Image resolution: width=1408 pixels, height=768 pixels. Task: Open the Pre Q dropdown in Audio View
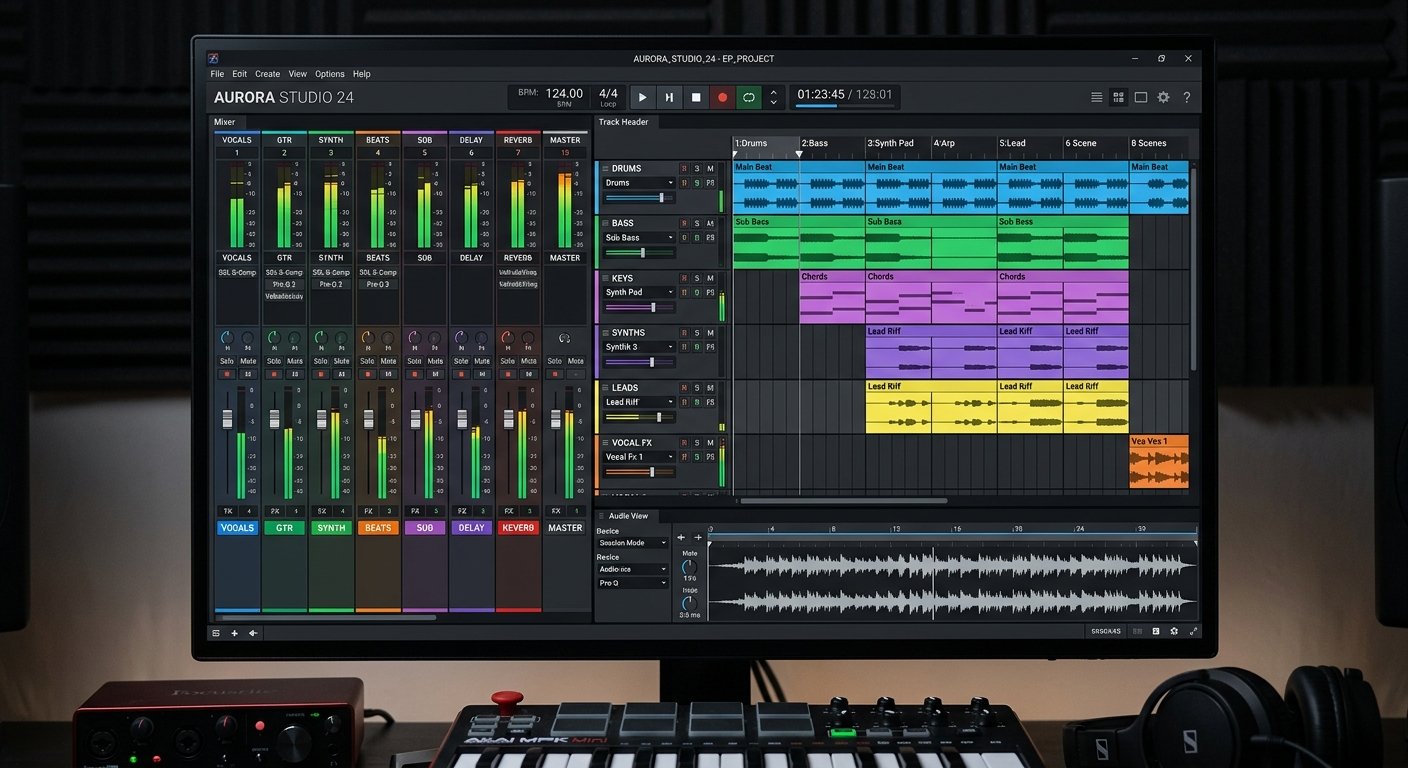coord(632,582)
